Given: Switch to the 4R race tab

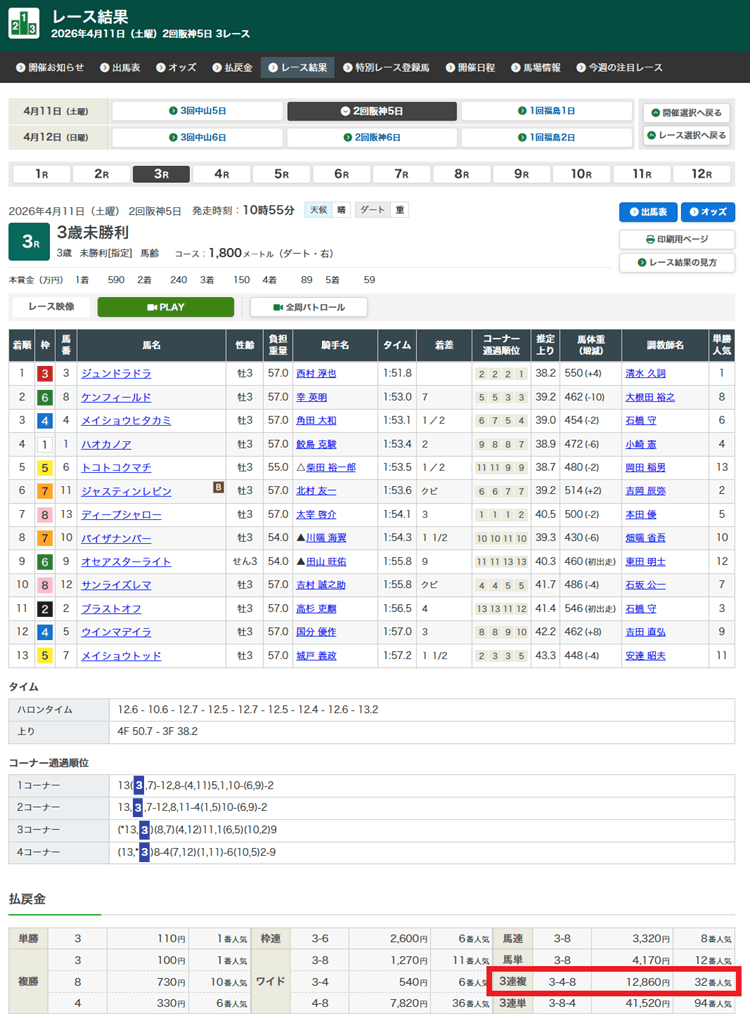Looking at the screenshot, I should pyautogui.click(x=221, y=174).
